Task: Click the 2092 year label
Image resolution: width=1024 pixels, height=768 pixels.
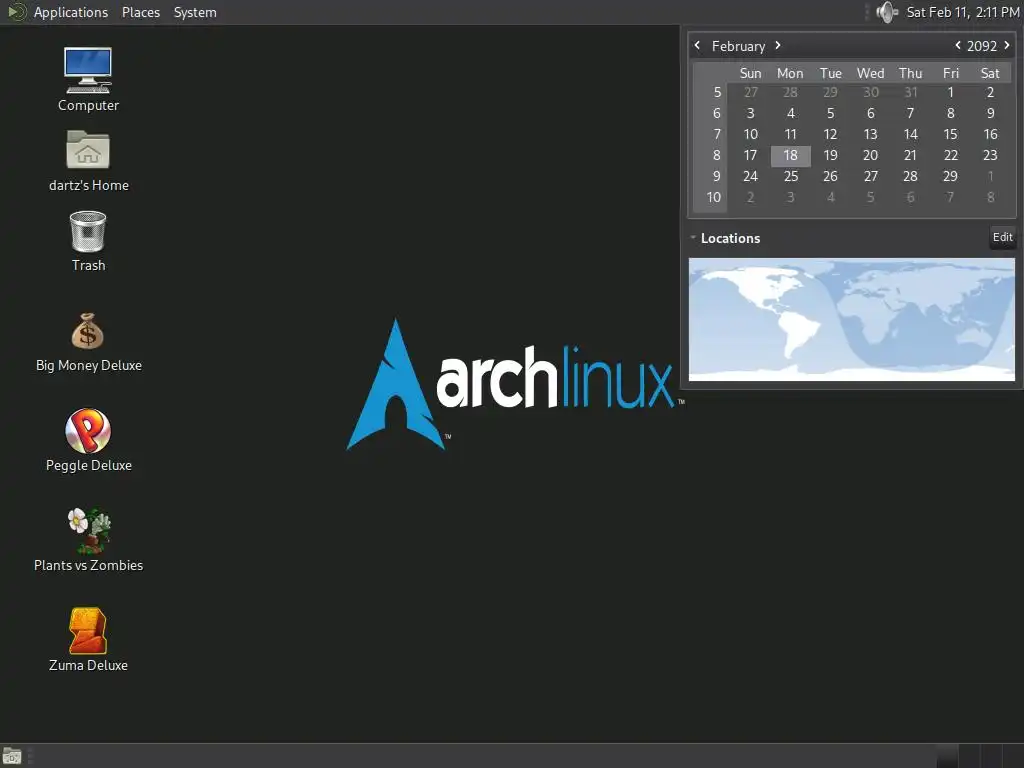Action: click(982, 46)
